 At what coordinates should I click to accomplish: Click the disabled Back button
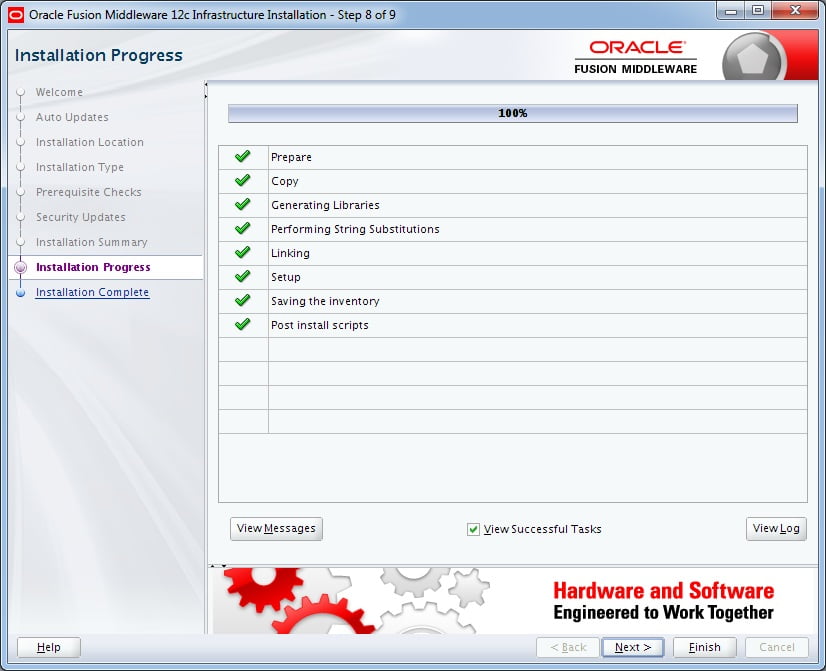tap(568, 647)
